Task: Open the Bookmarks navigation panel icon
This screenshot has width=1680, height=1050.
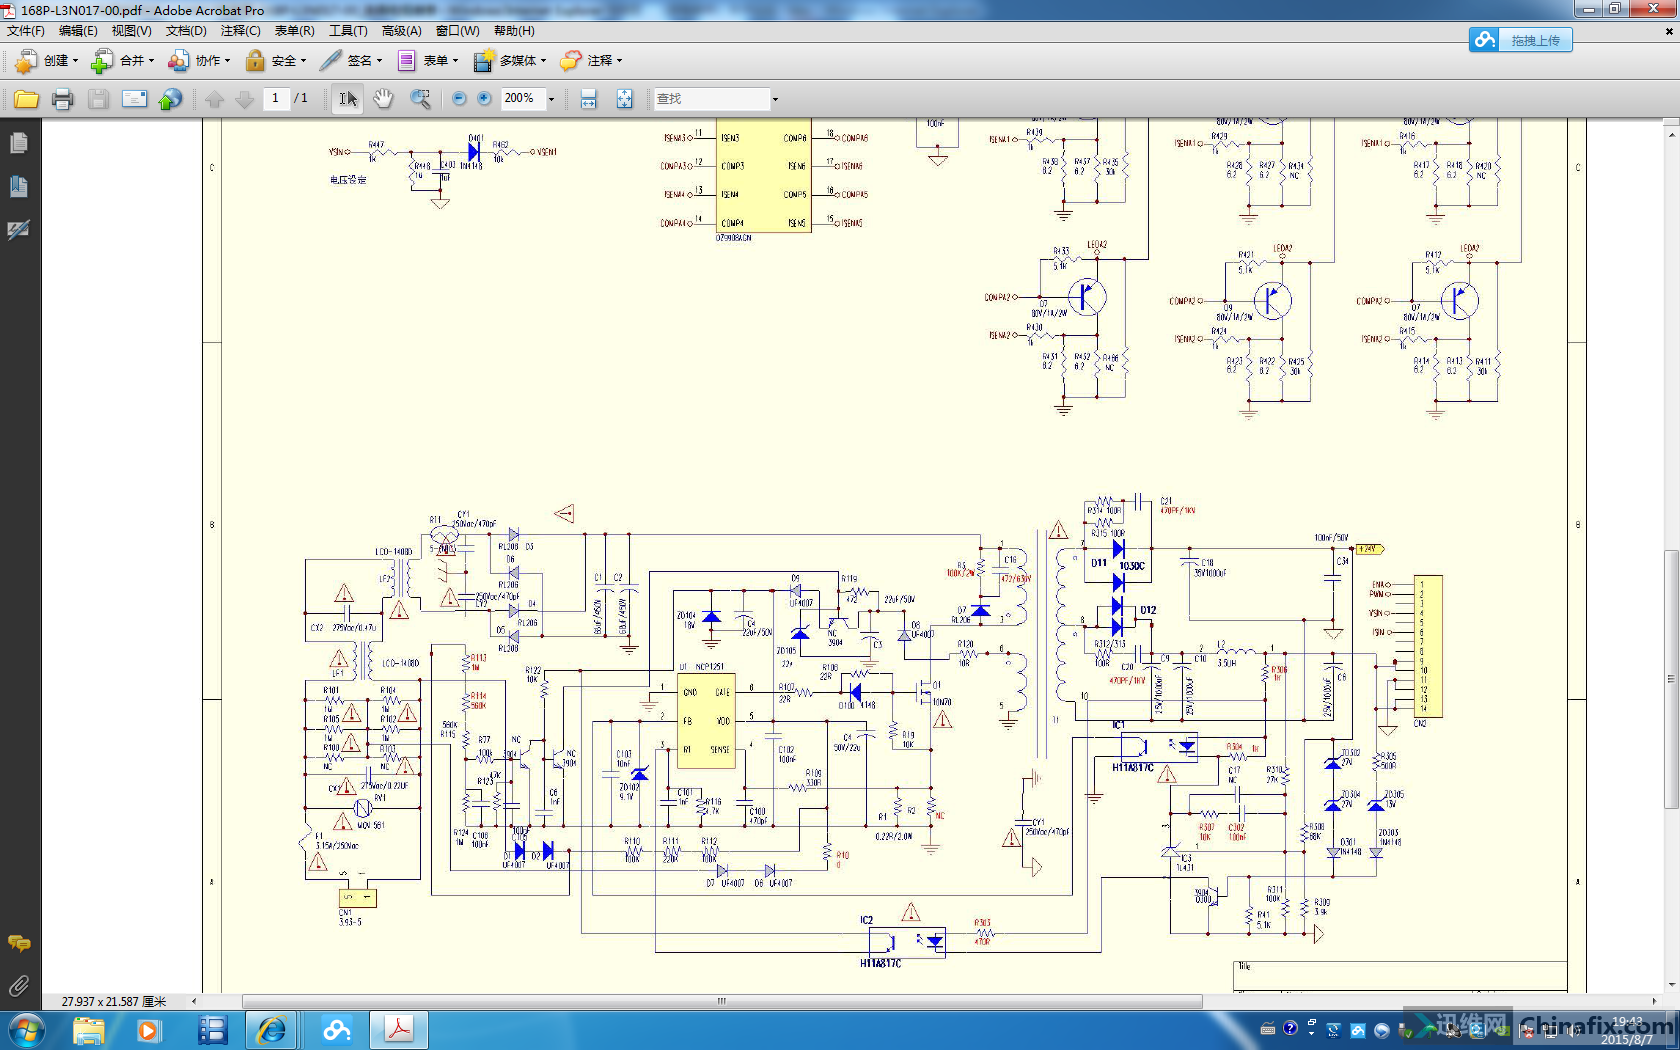Action: (18, 187)
